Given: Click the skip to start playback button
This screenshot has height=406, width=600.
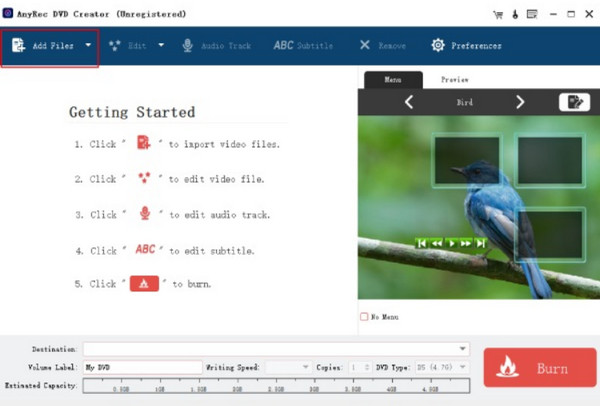Looking at the screenshot, I should (x=422, y=243).
